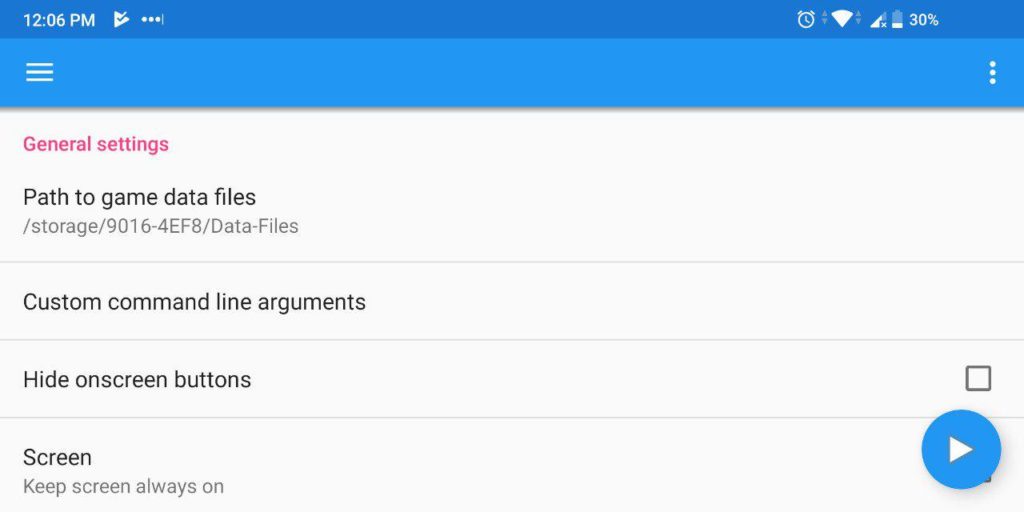The width and height of the screenshot is (1024, 512).
Task: Open Path to game data files setting
Action: click(139, 197)
